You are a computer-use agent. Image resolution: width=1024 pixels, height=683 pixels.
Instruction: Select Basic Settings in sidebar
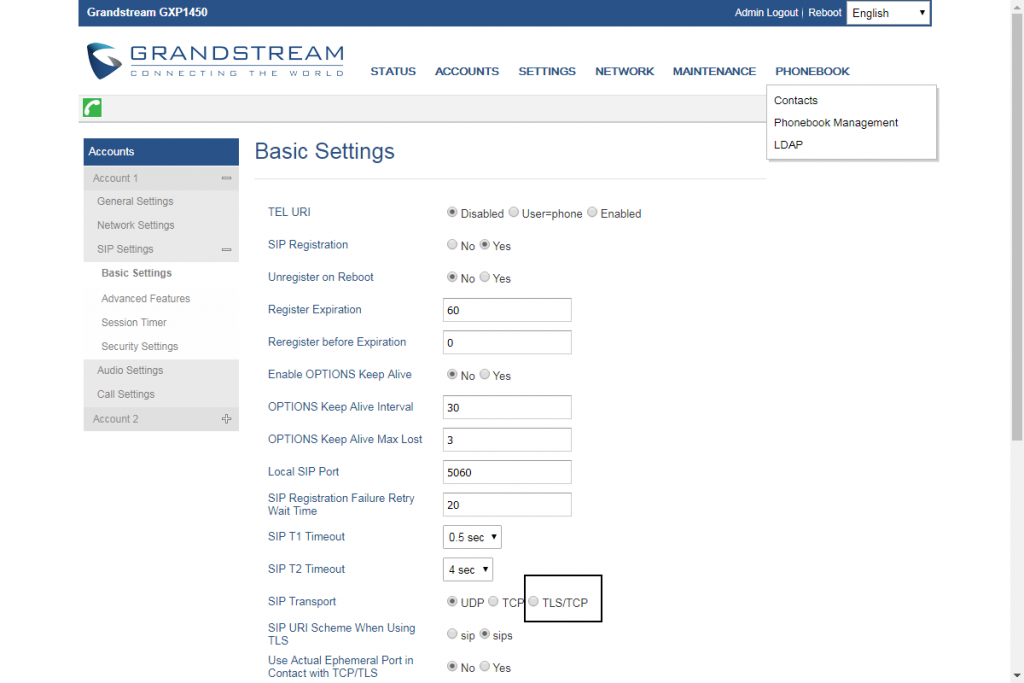click(x=136, y=274)
